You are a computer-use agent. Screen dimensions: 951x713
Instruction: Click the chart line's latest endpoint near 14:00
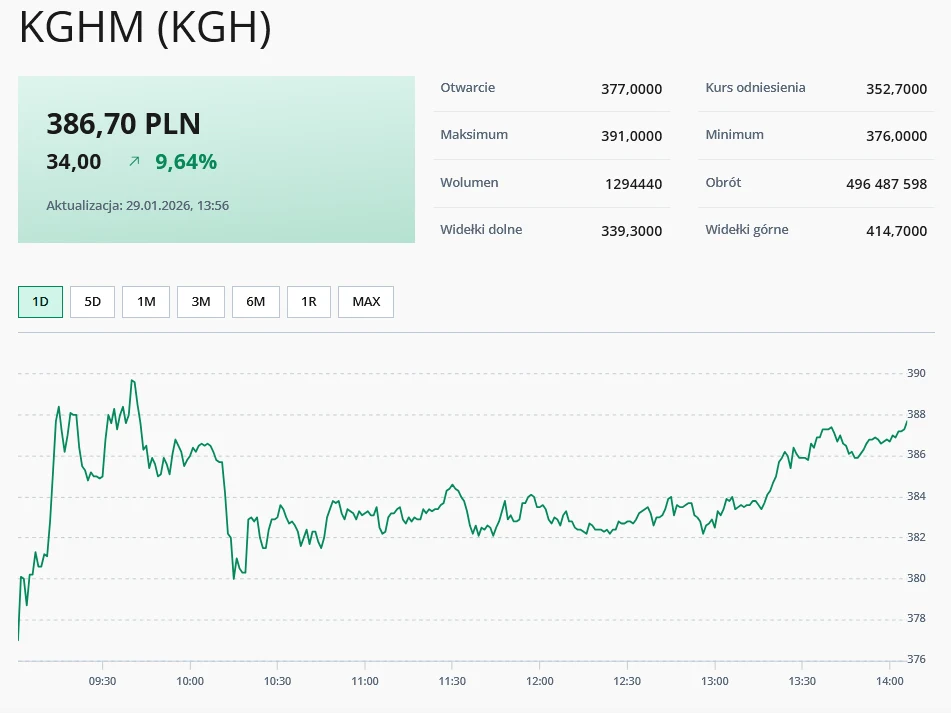click(x=907, y=421)
